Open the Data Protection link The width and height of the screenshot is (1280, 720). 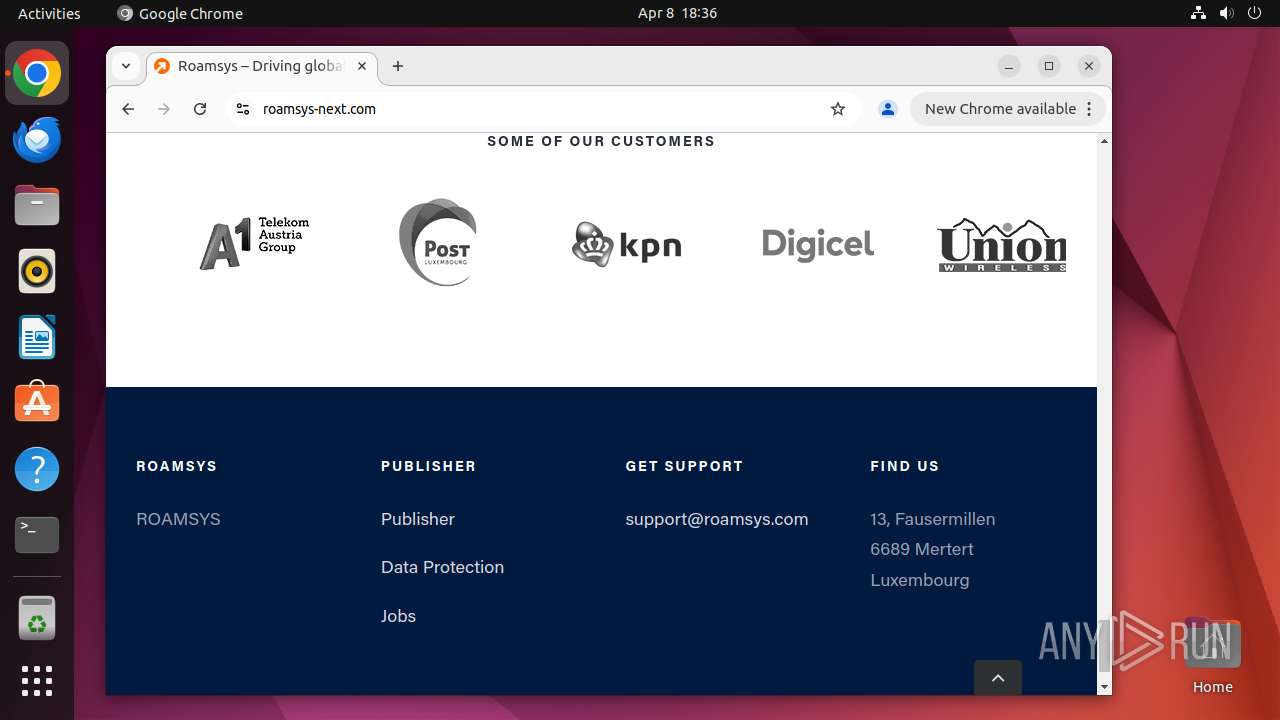point(442,567)
